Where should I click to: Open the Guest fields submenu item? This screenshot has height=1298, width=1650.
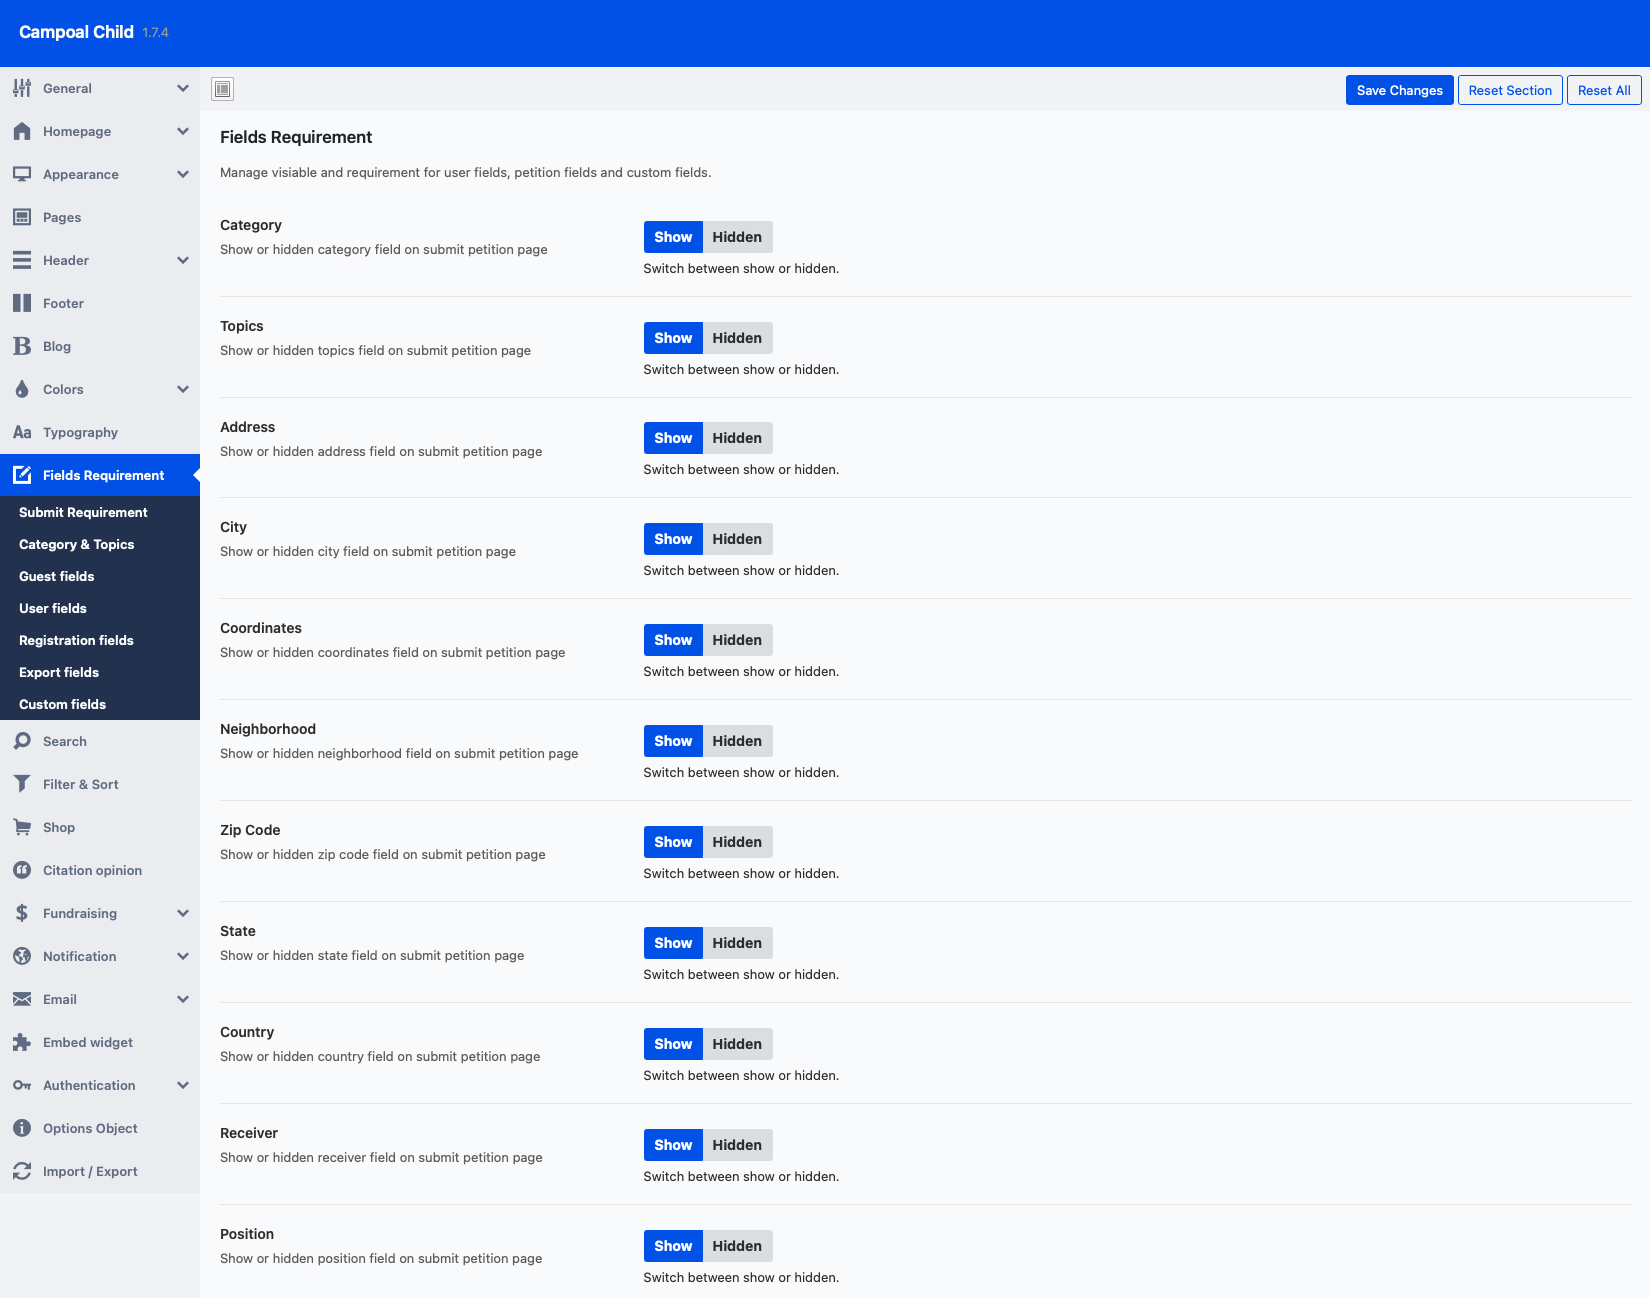(x=57, y=576)
